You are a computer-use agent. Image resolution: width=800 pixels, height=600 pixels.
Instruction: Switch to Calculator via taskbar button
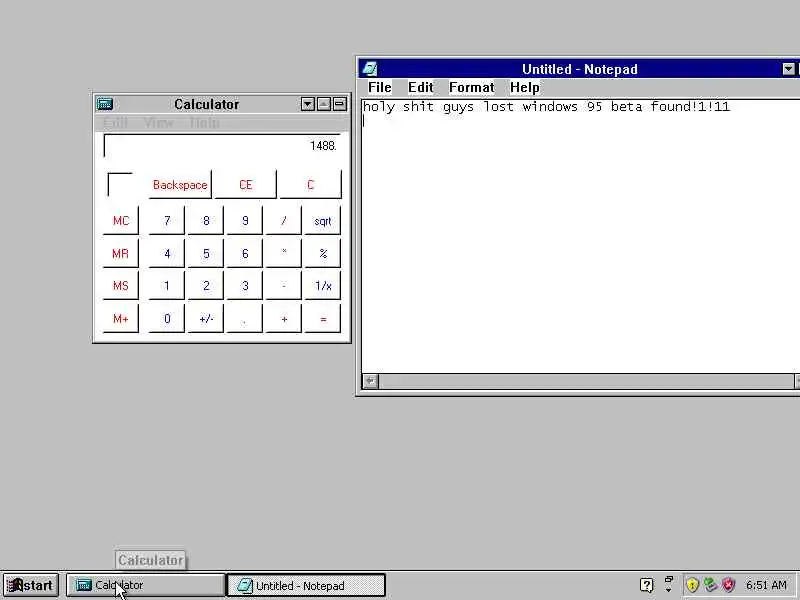[x=145, y=585]
